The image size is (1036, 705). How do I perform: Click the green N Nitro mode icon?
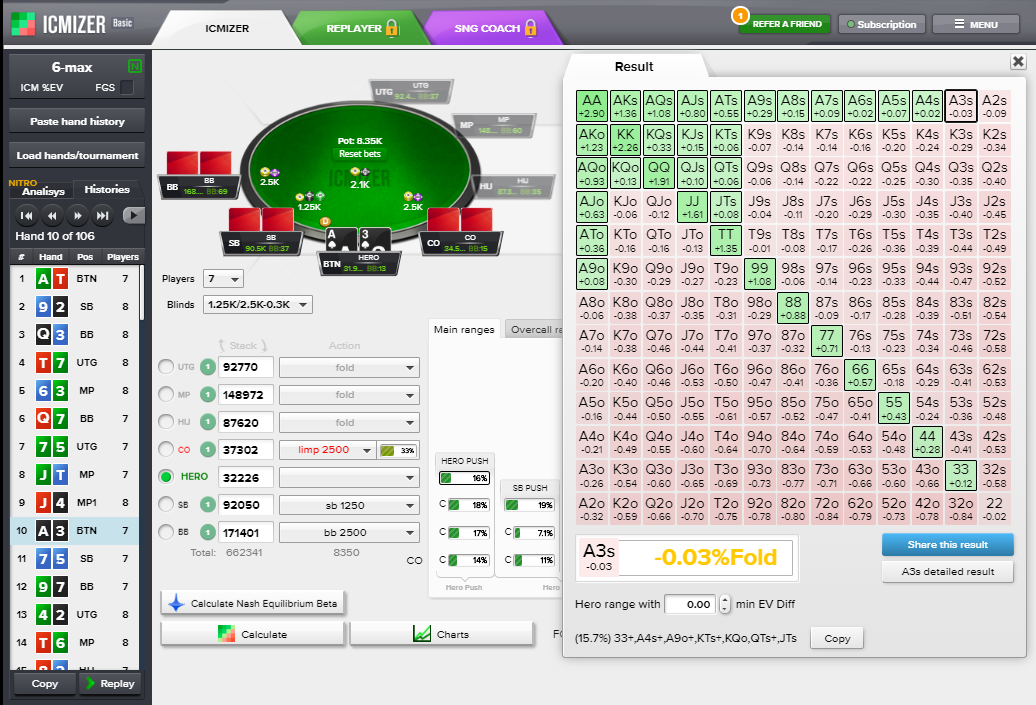tap(135, 66)
